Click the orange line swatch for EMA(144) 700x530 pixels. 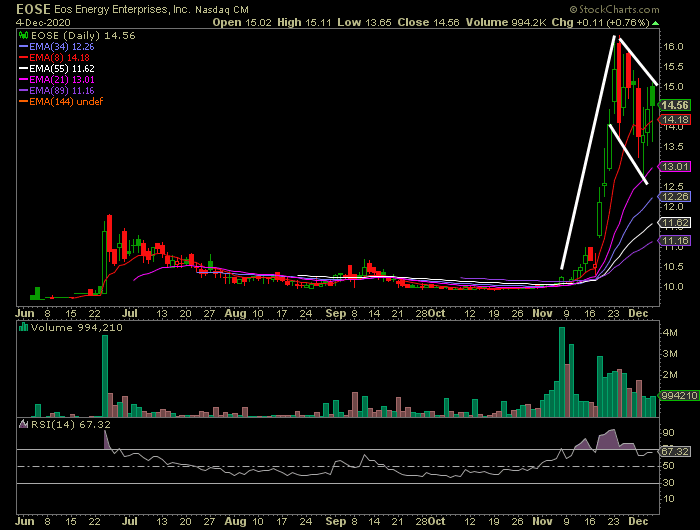24,102
